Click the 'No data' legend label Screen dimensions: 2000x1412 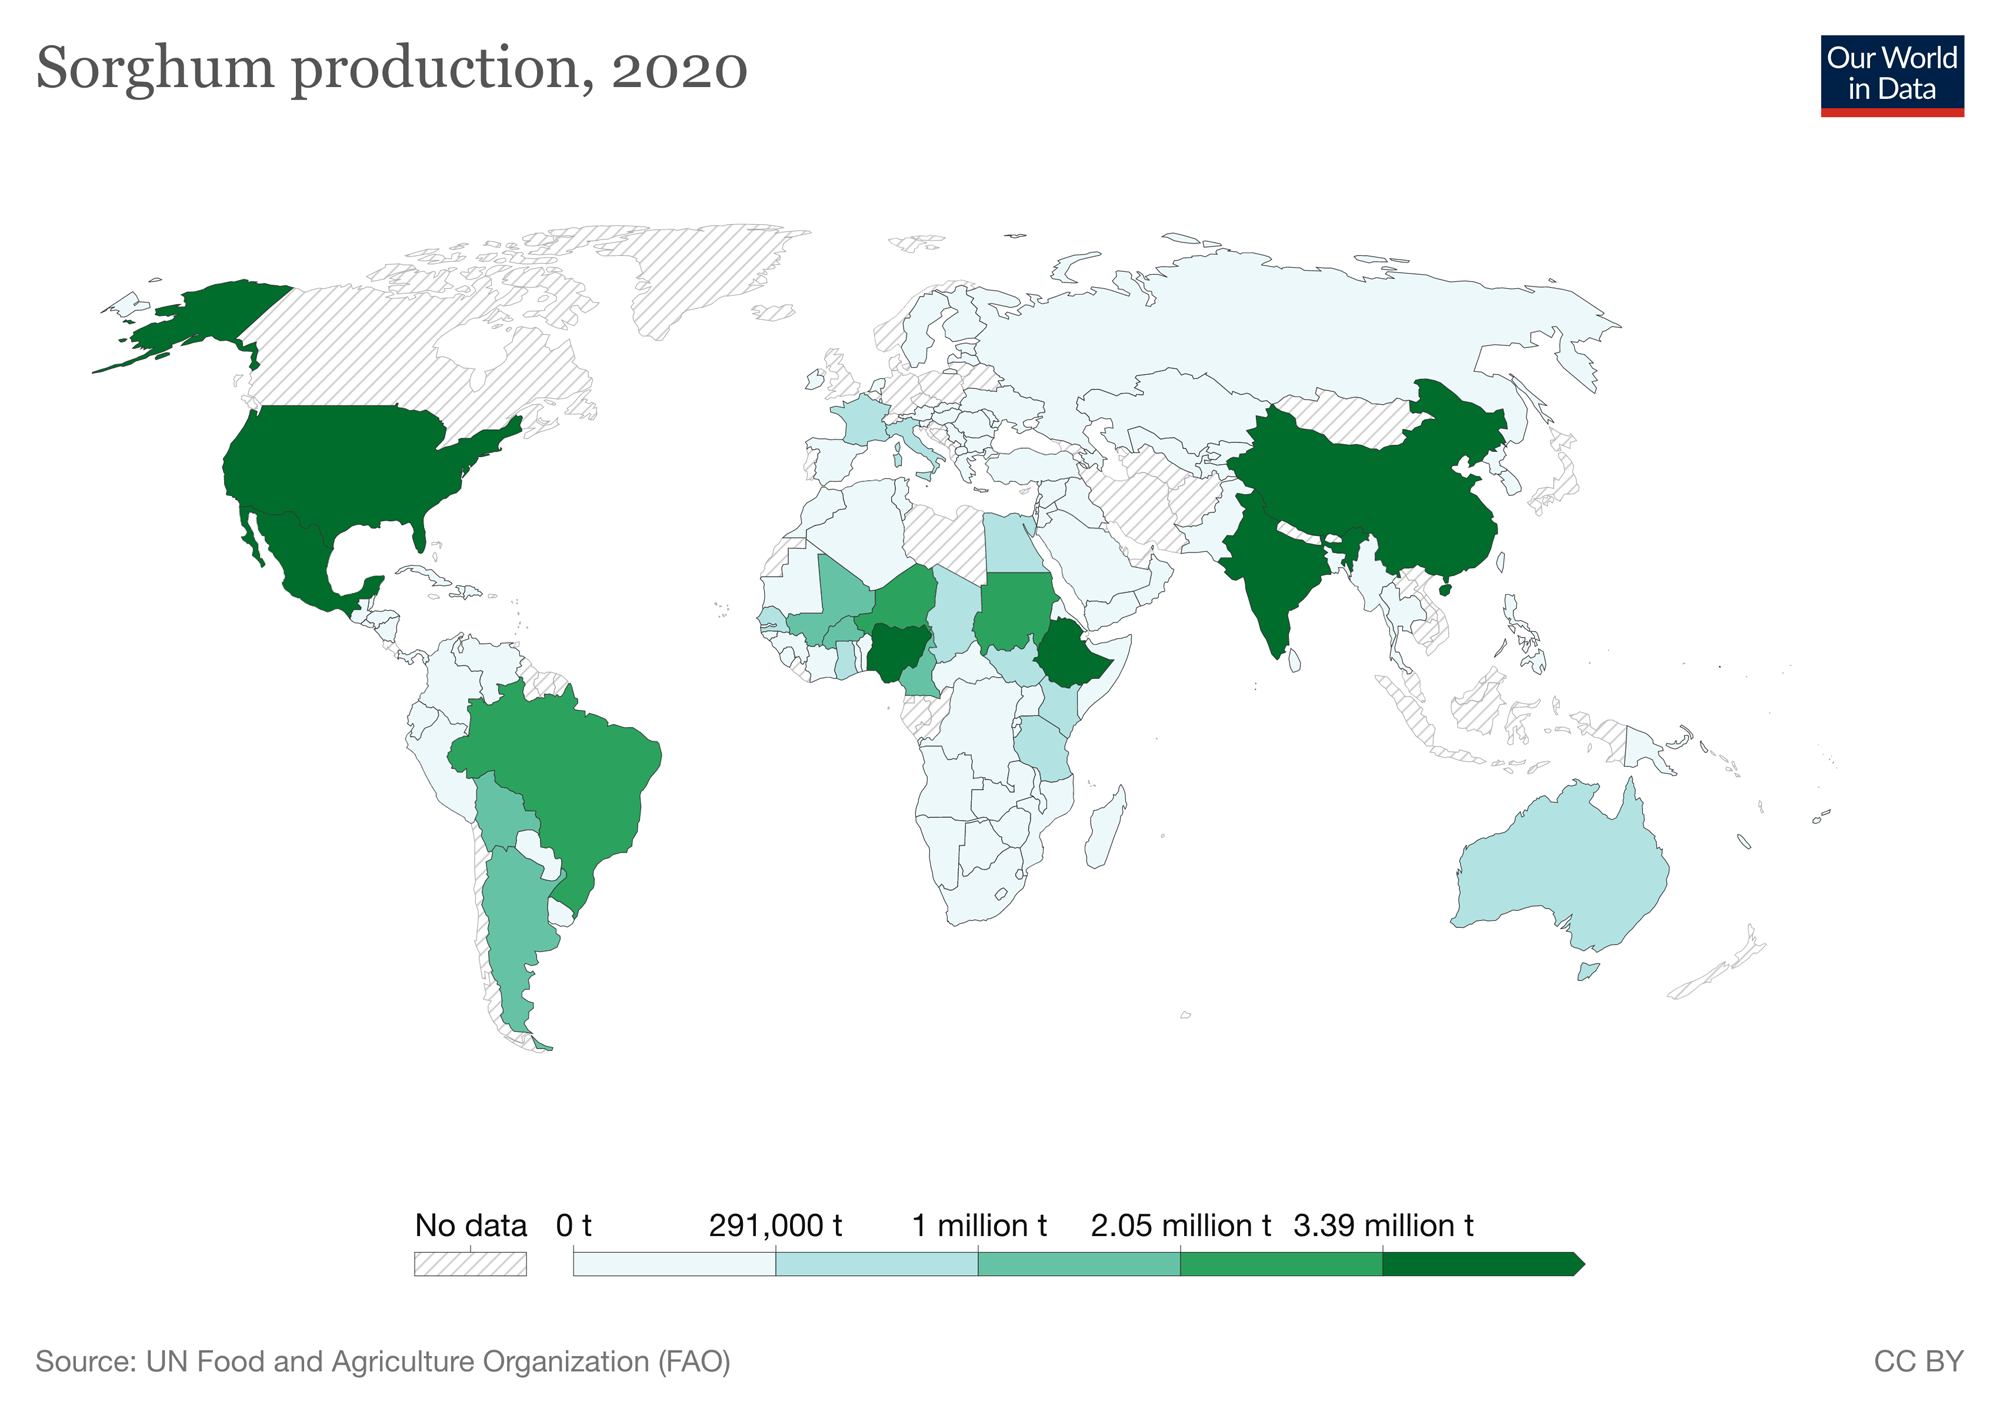[470, 1225]
